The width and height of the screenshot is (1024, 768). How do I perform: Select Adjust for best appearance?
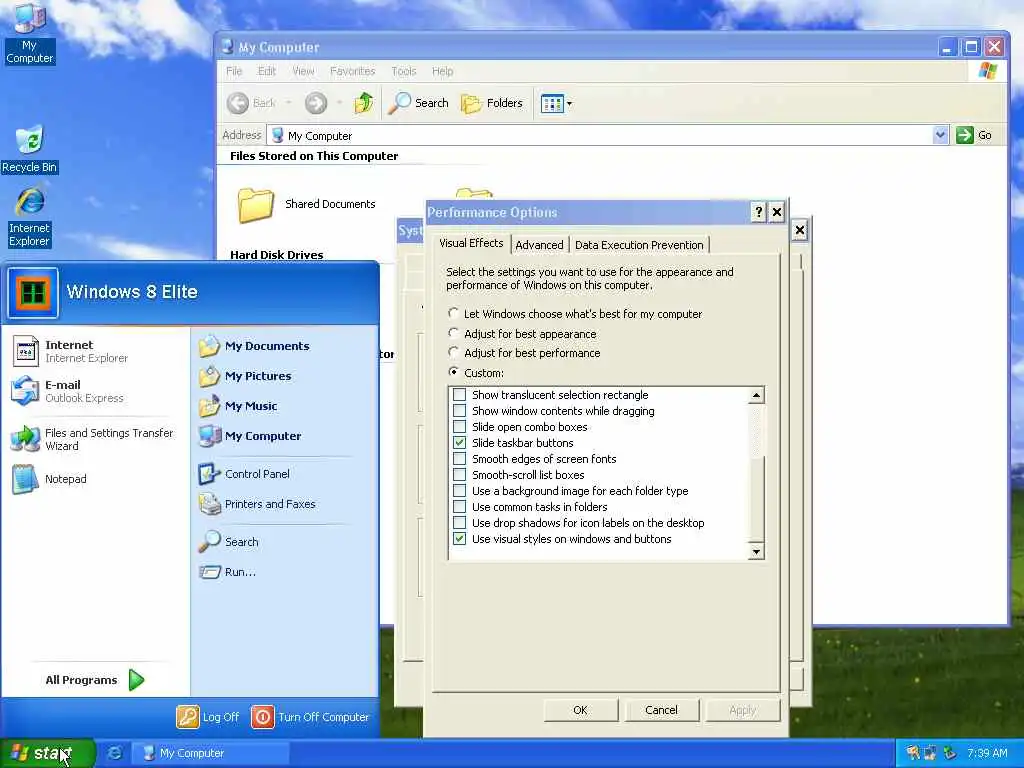pos(453,333)
